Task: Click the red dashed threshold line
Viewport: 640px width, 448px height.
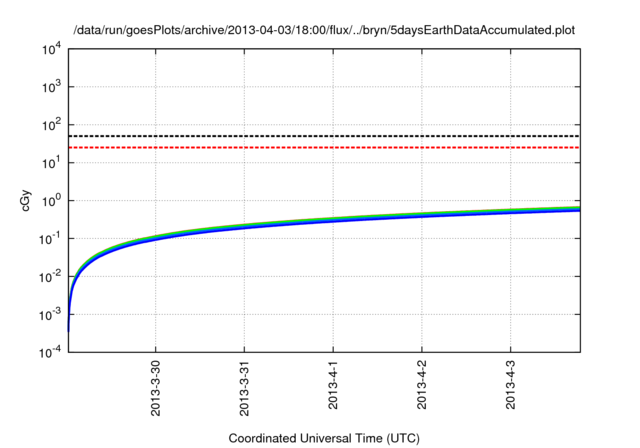Action: (324, 147)
